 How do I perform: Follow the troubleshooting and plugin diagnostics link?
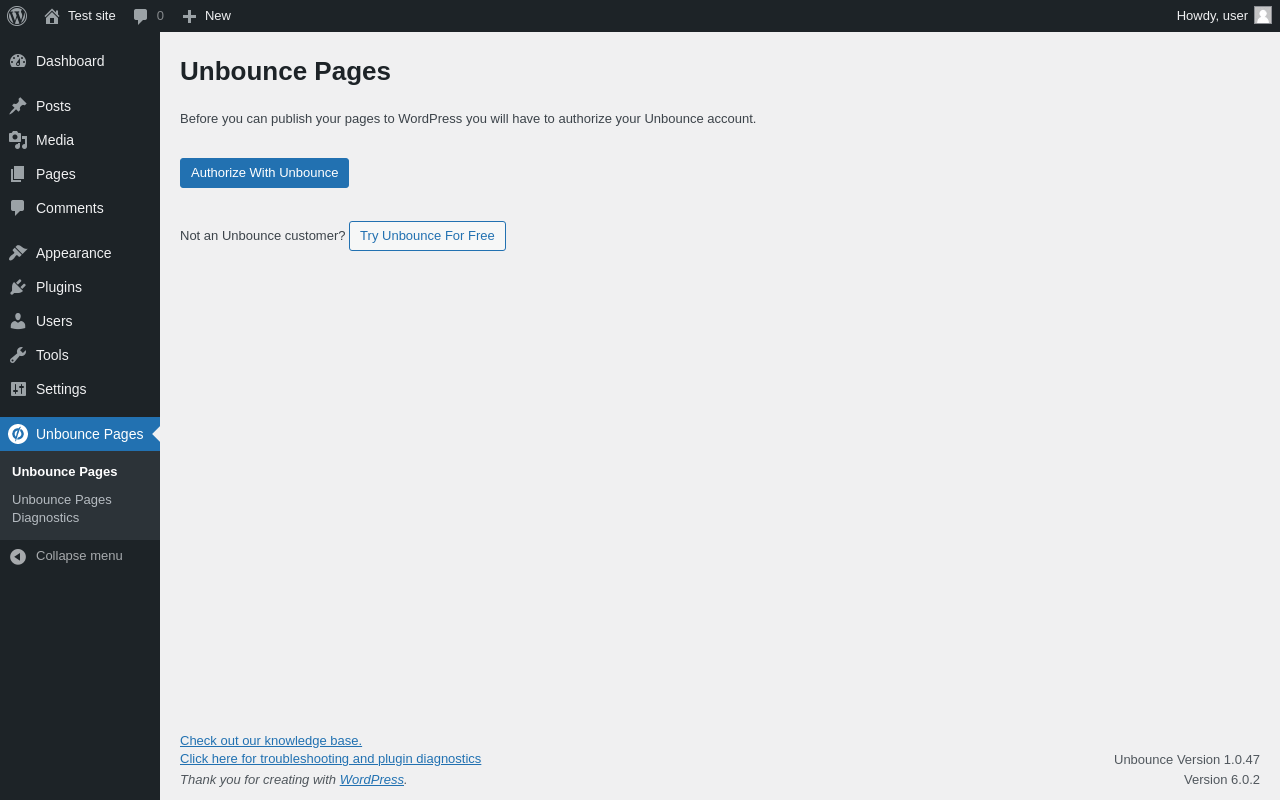coord(330,759)
